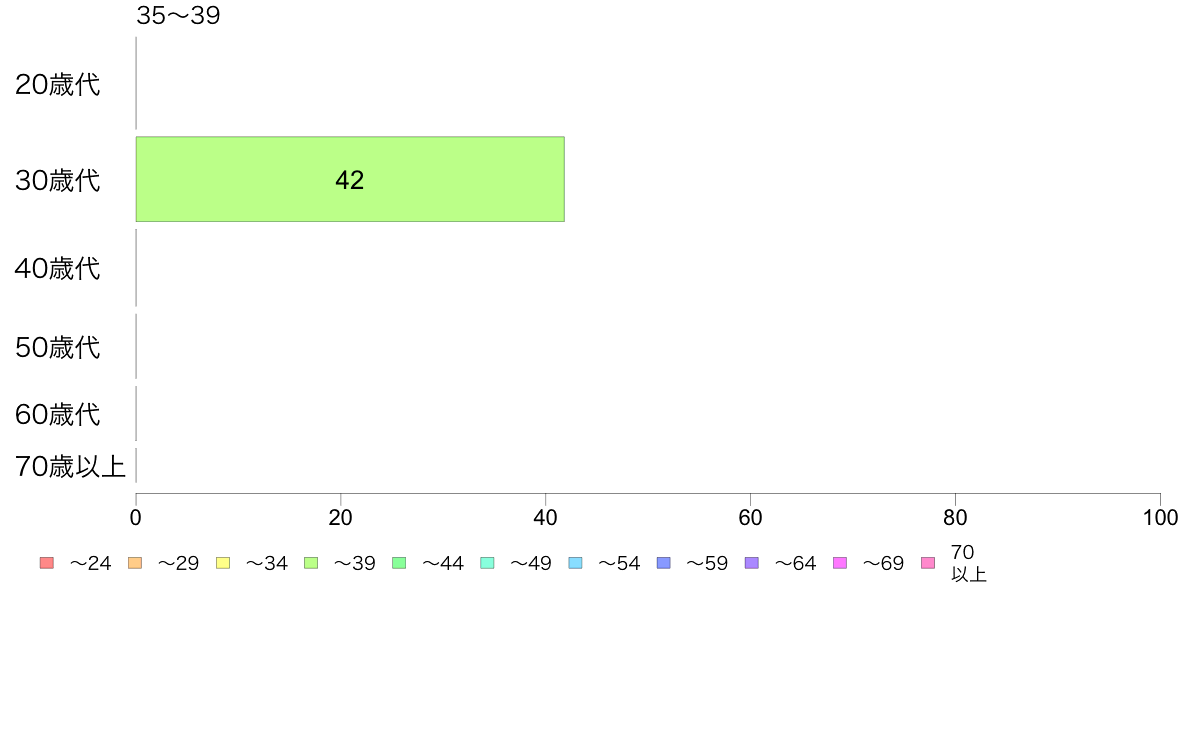This screenshot has height=736, width=1188.
Task: Click the 70歳以上 axis label
Action: click(70, 466)
